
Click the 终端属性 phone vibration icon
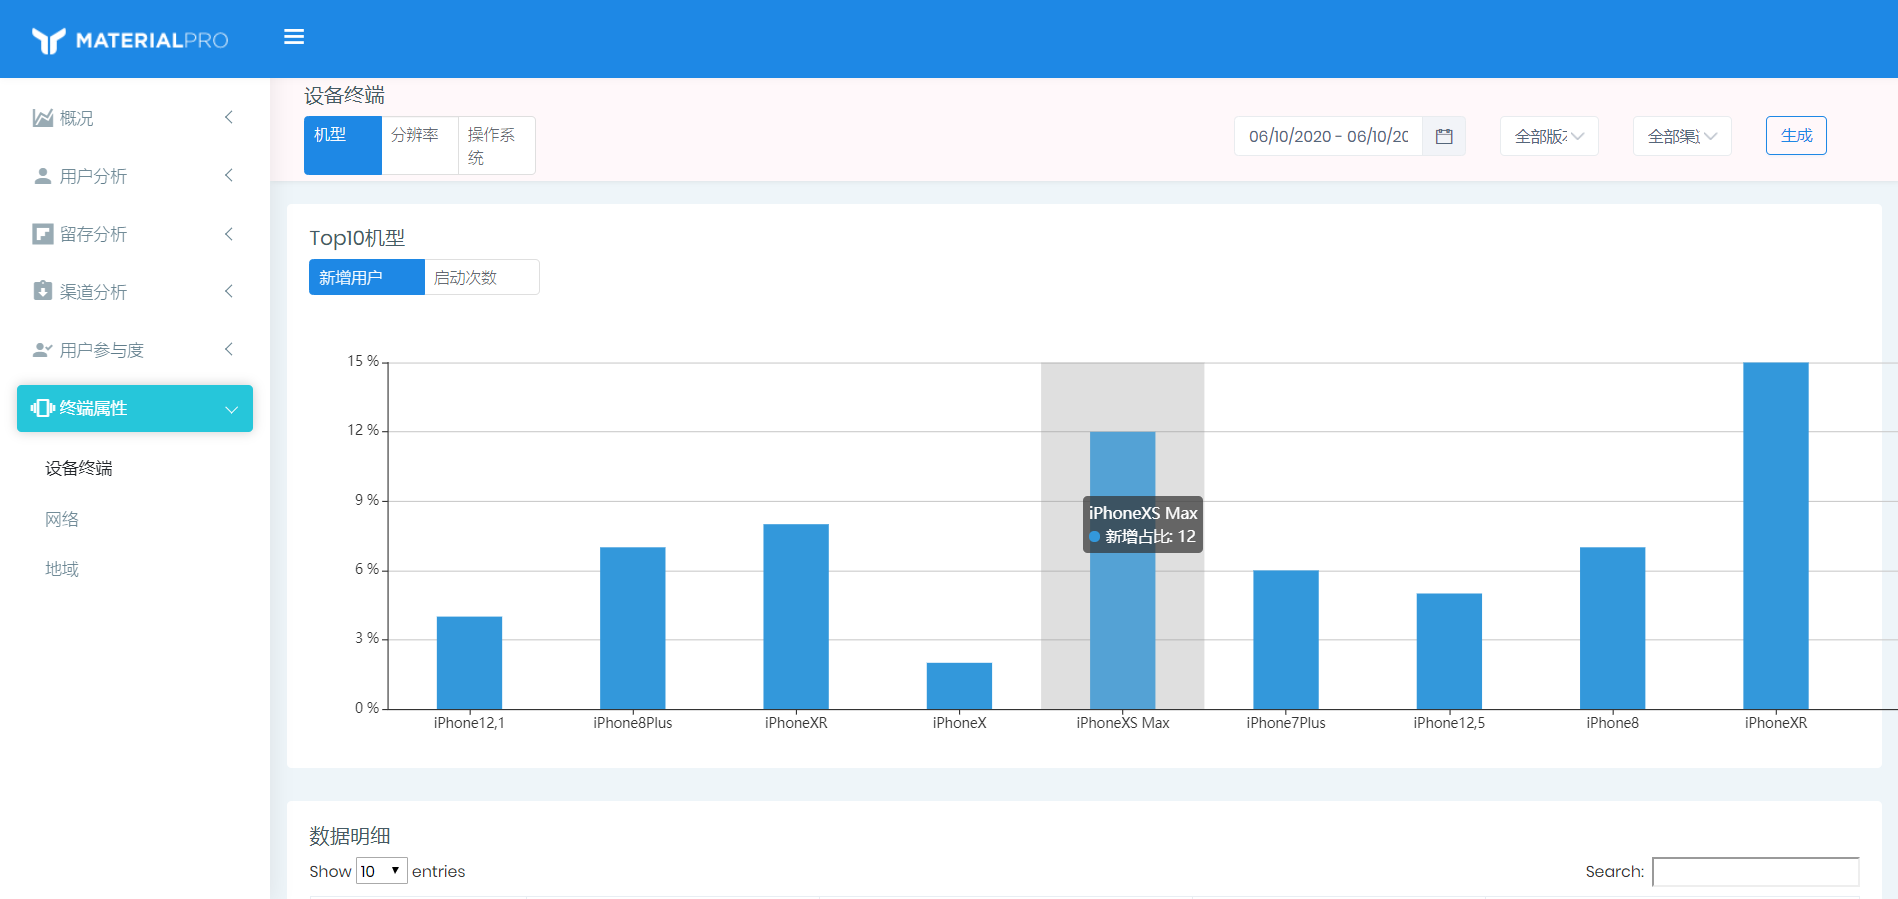43,408
